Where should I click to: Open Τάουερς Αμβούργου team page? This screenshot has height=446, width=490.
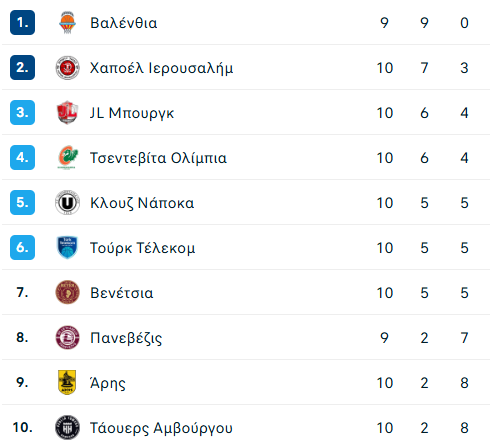tap(161, 428)
